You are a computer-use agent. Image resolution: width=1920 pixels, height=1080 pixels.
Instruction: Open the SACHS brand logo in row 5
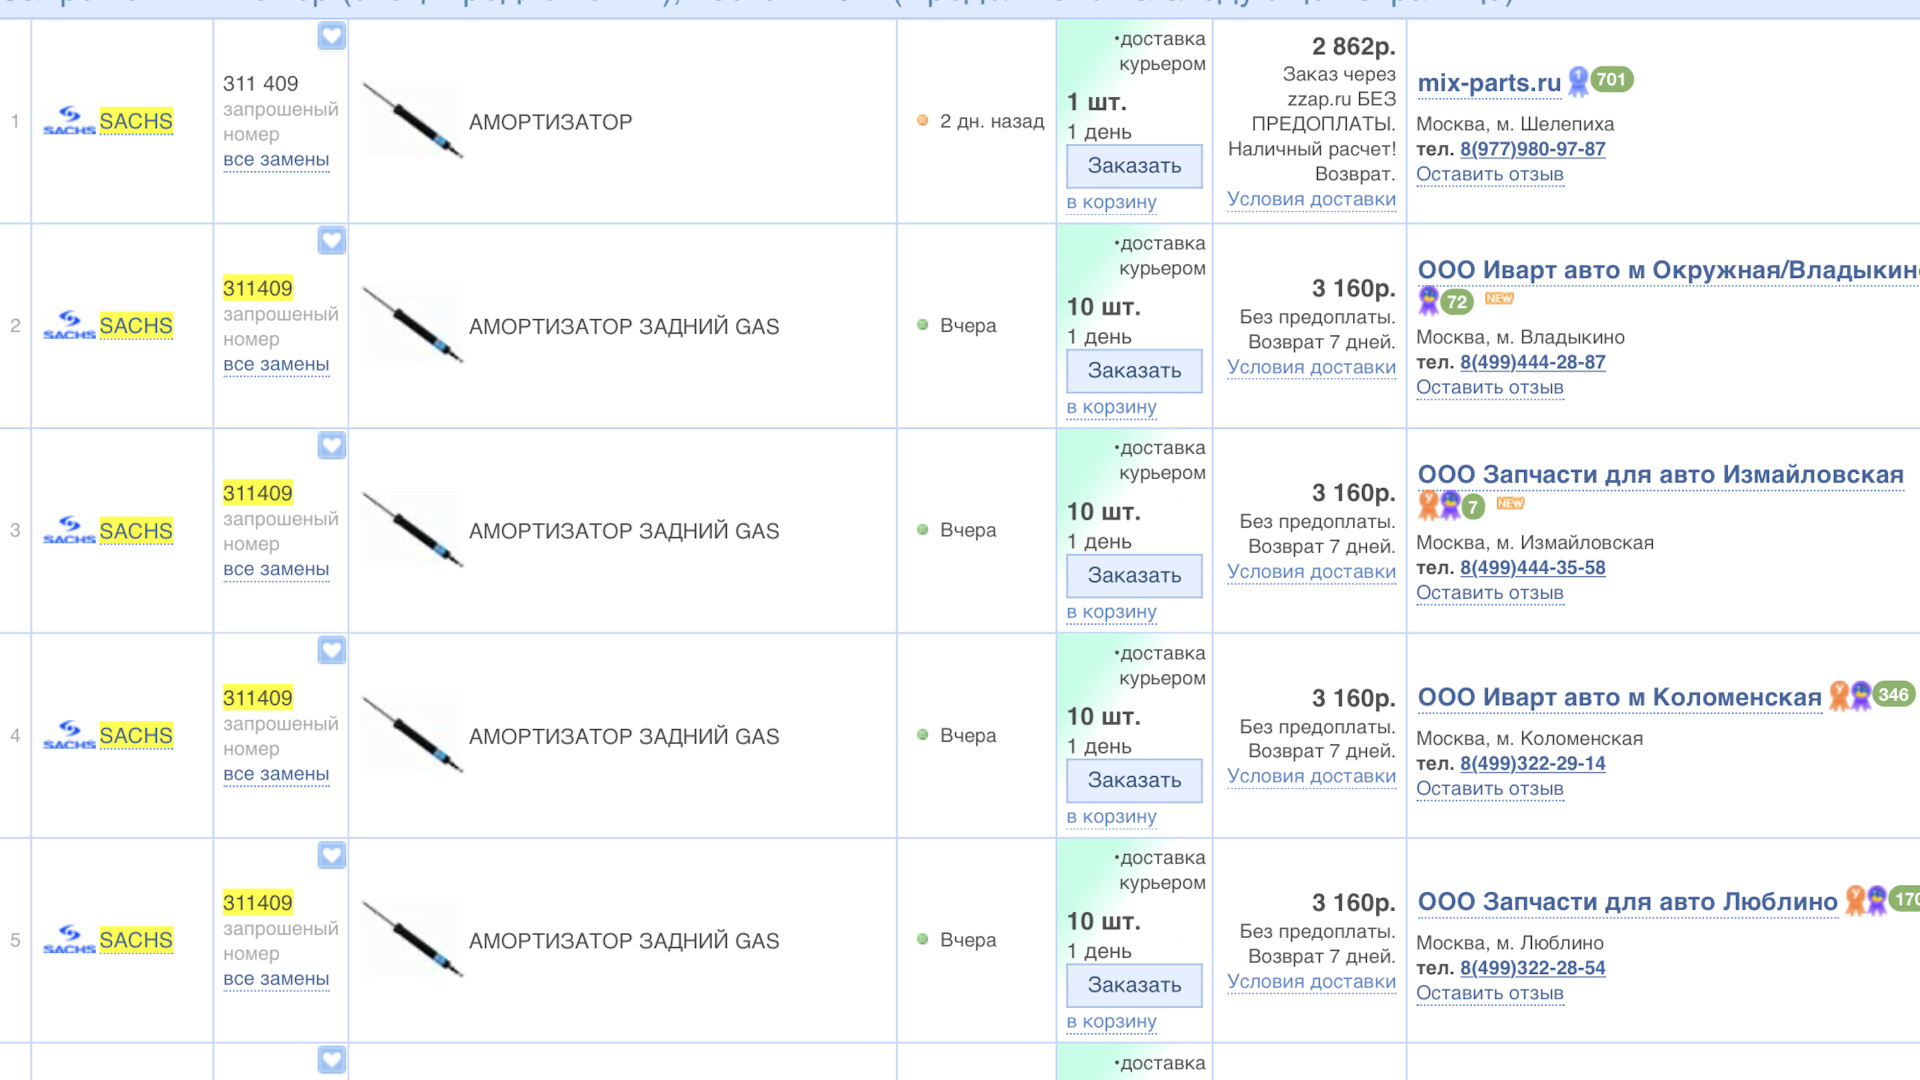pyautogui.click(x=69, y=940)
